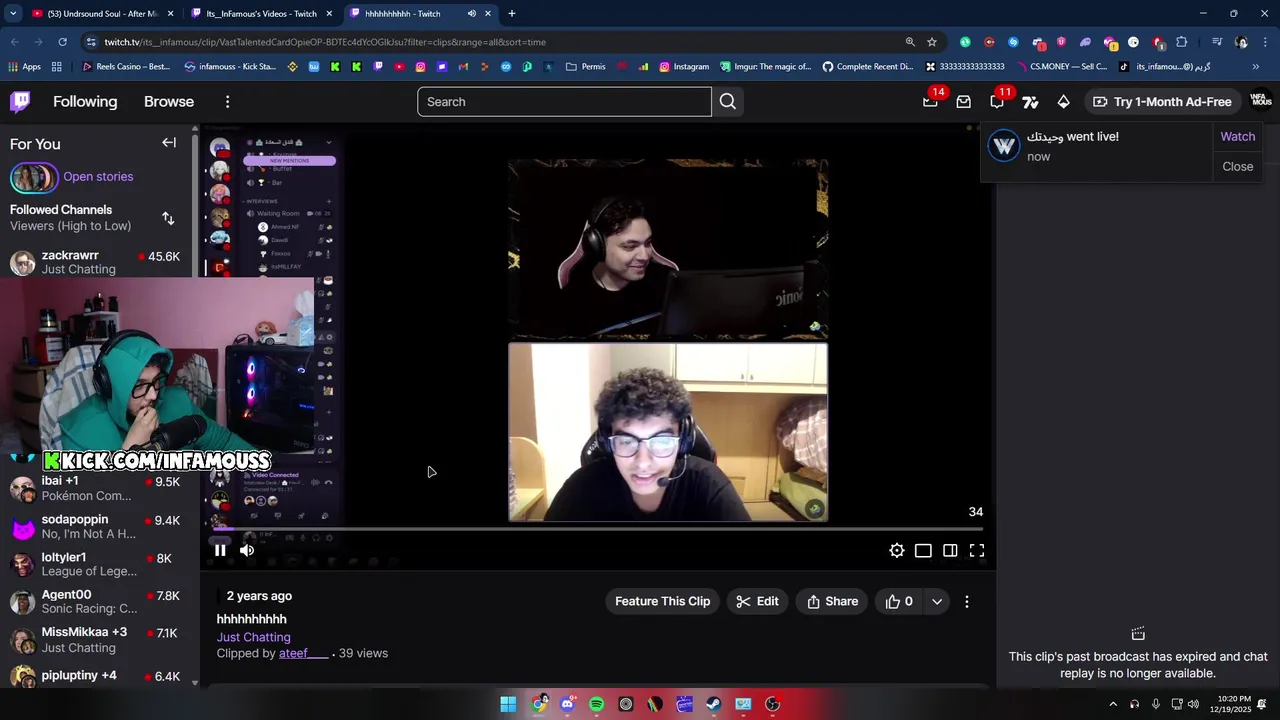1280x720 pixels.
Task: Close the went live notification
Action: click(1237, 167)
